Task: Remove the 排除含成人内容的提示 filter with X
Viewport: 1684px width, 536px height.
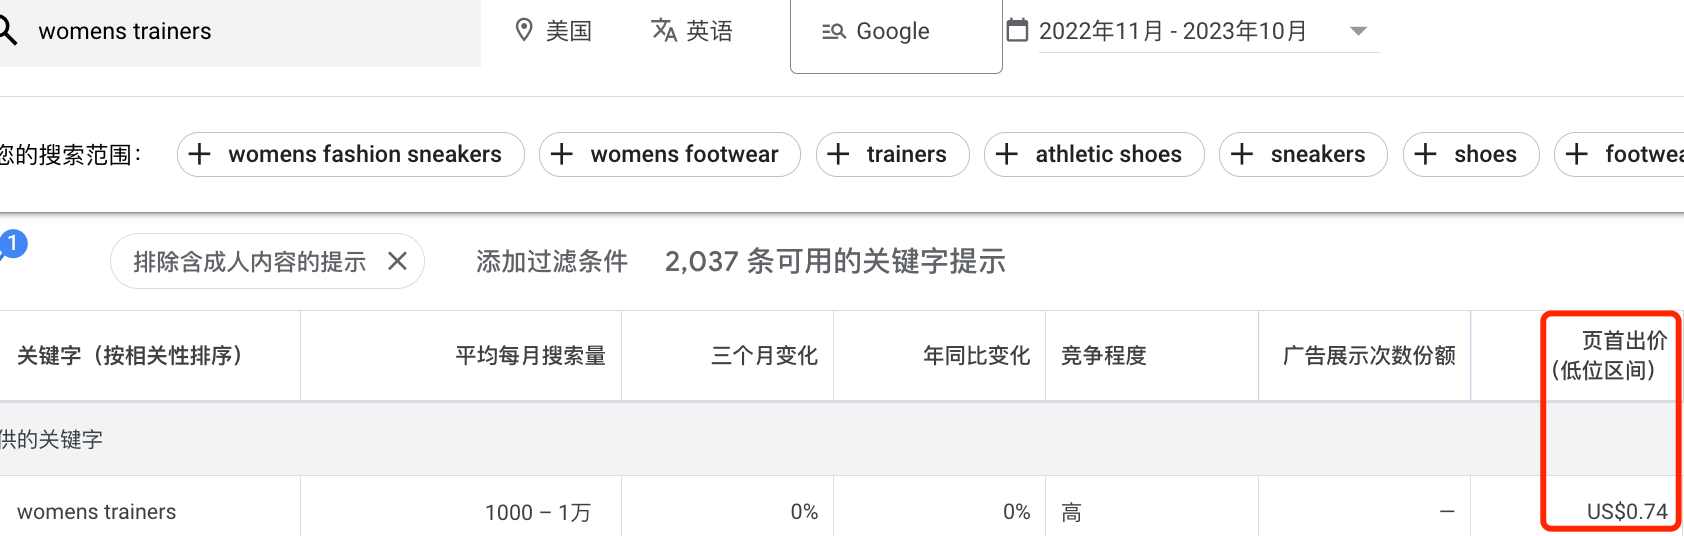Action: 397,261
